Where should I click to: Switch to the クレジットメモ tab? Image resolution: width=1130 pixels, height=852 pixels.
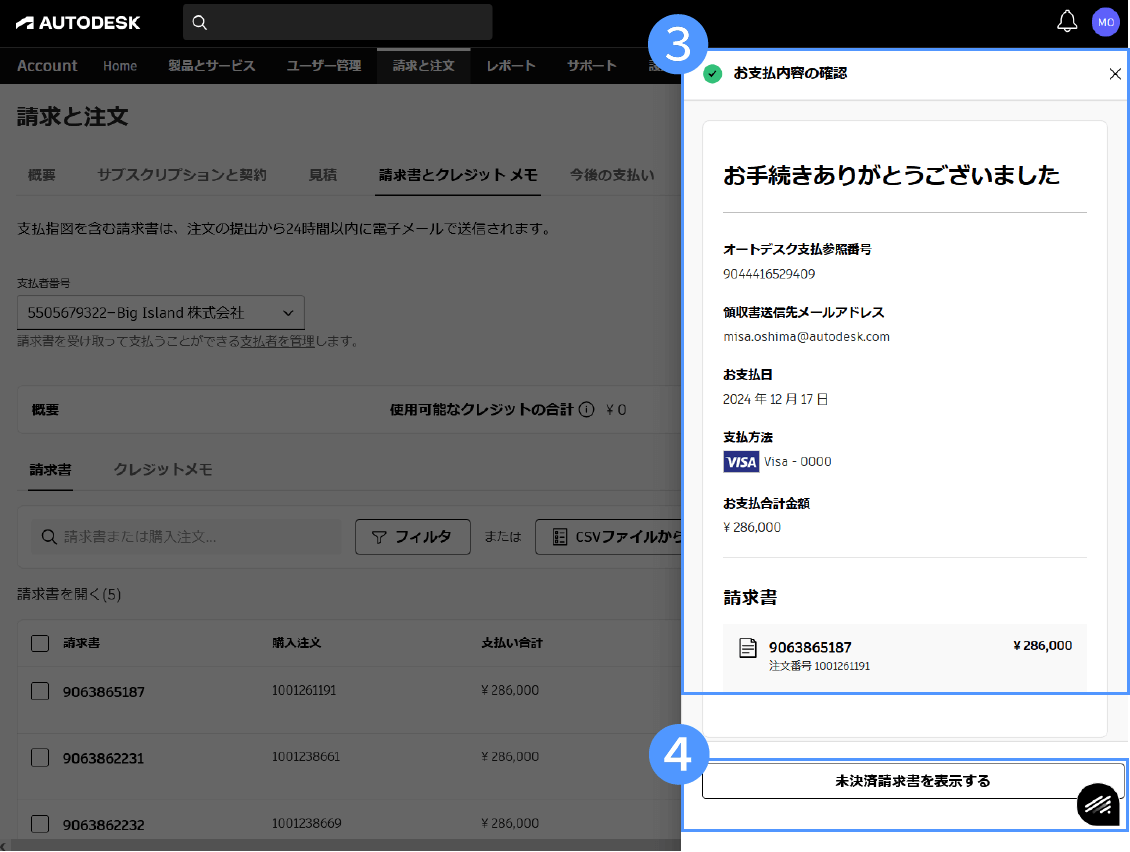click(163, 470)
